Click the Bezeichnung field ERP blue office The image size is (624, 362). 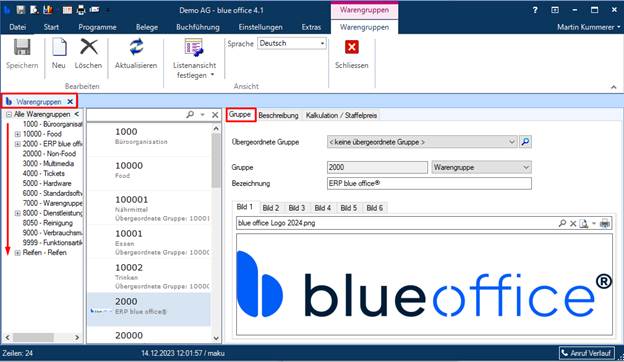(x=429, y=183)
